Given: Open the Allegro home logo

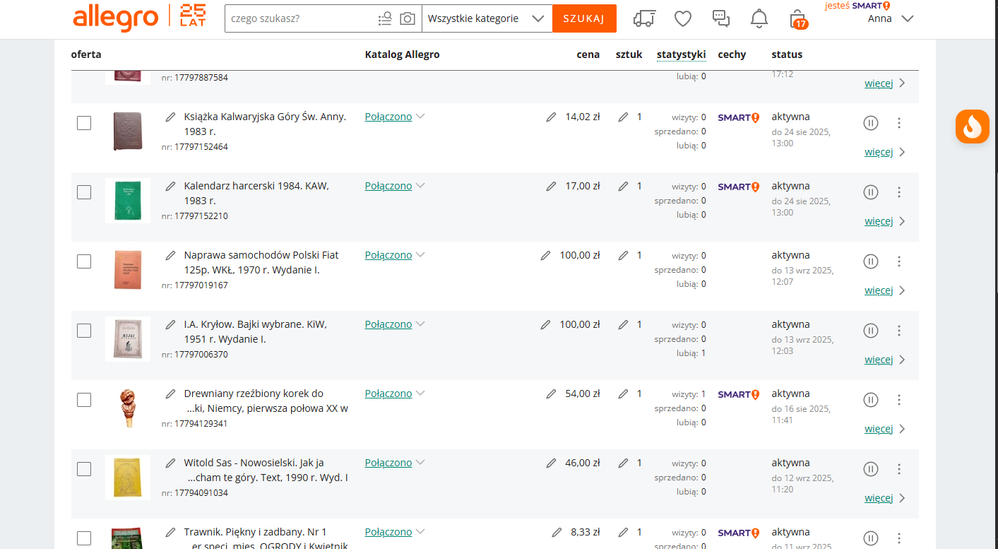Looking at the screenshot, I should click(x=115, y=18).
